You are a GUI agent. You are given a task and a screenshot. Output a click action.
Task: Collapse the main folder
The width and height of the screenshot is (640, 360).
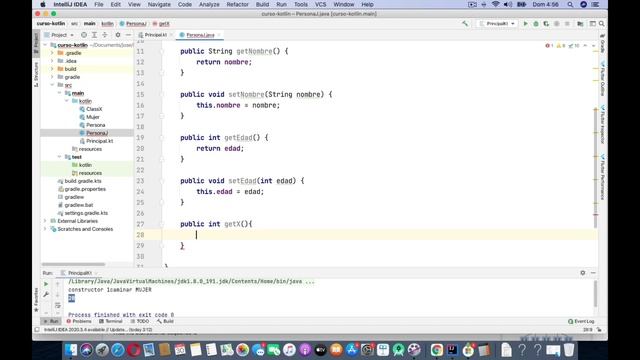click(60, 93)
